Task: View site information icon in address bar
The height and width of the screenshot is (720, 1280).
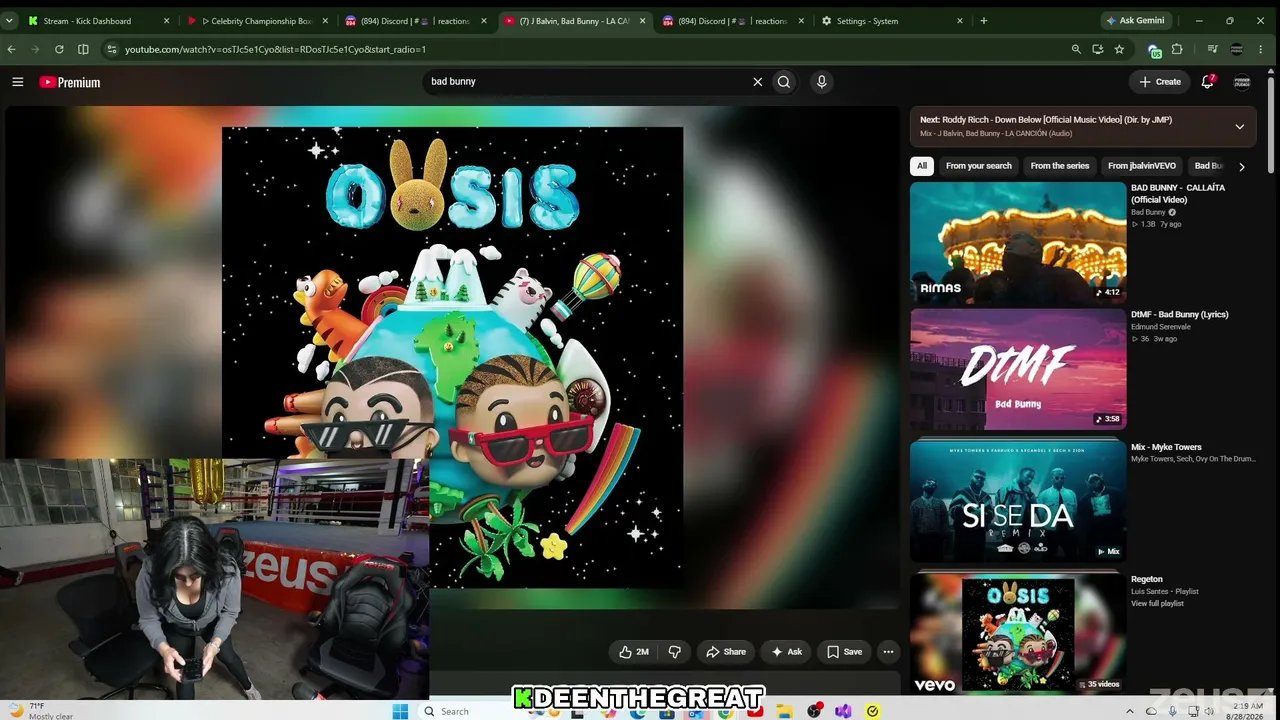Action: (x=111, y=49)
